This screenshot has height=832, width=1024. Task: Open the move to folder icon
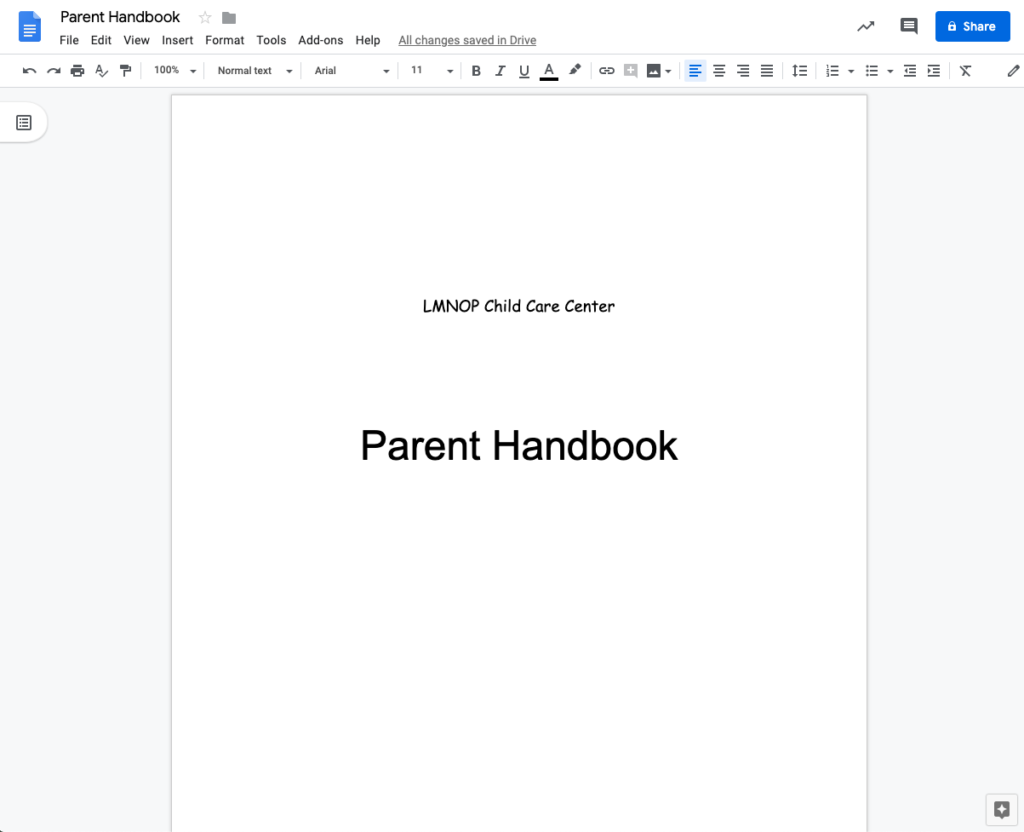229,18
